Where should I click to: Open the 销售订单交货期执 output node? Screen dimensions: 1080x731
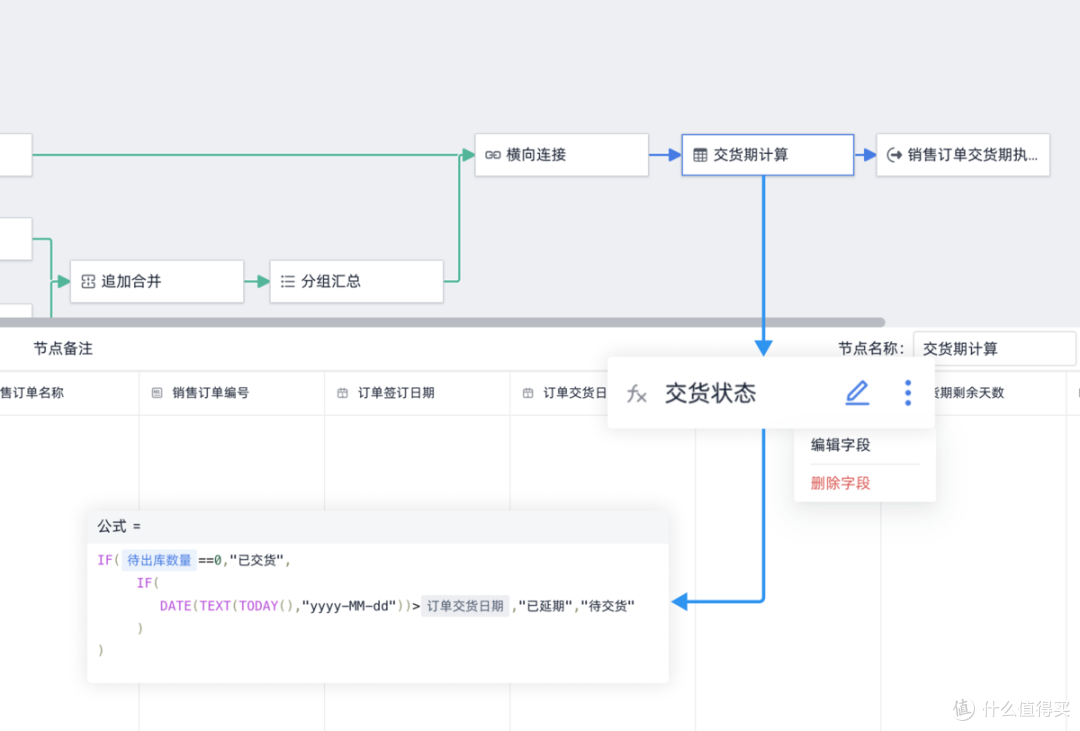963,155
